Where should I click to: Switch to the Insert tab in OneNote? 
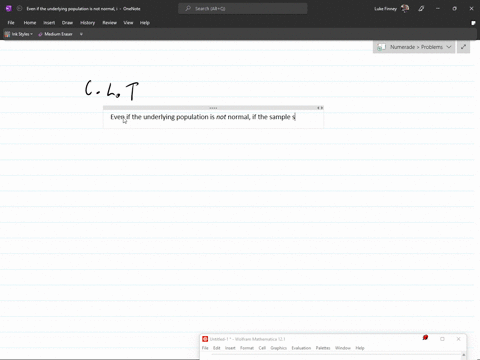[x=49, y=23]
